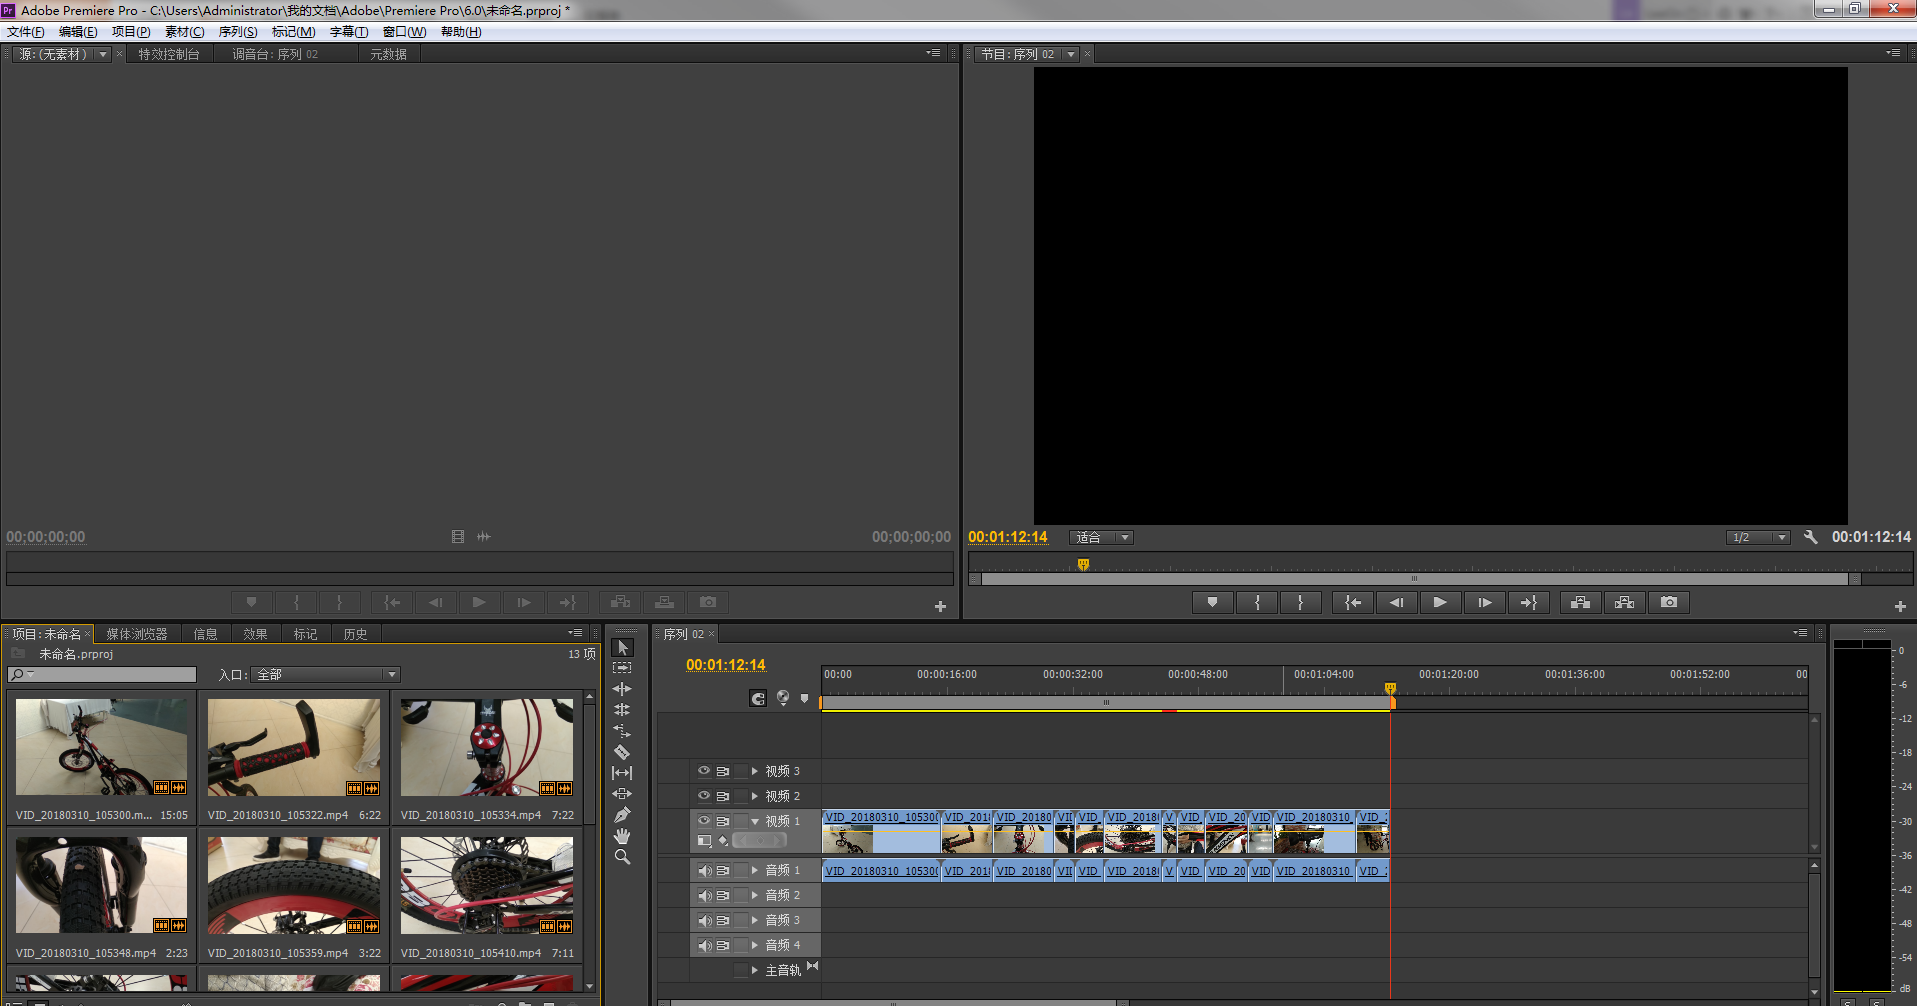Viewport: 1917px width, 1006px height.
Task: Select the Razor tool in tools panel
Action: point(622,752)
